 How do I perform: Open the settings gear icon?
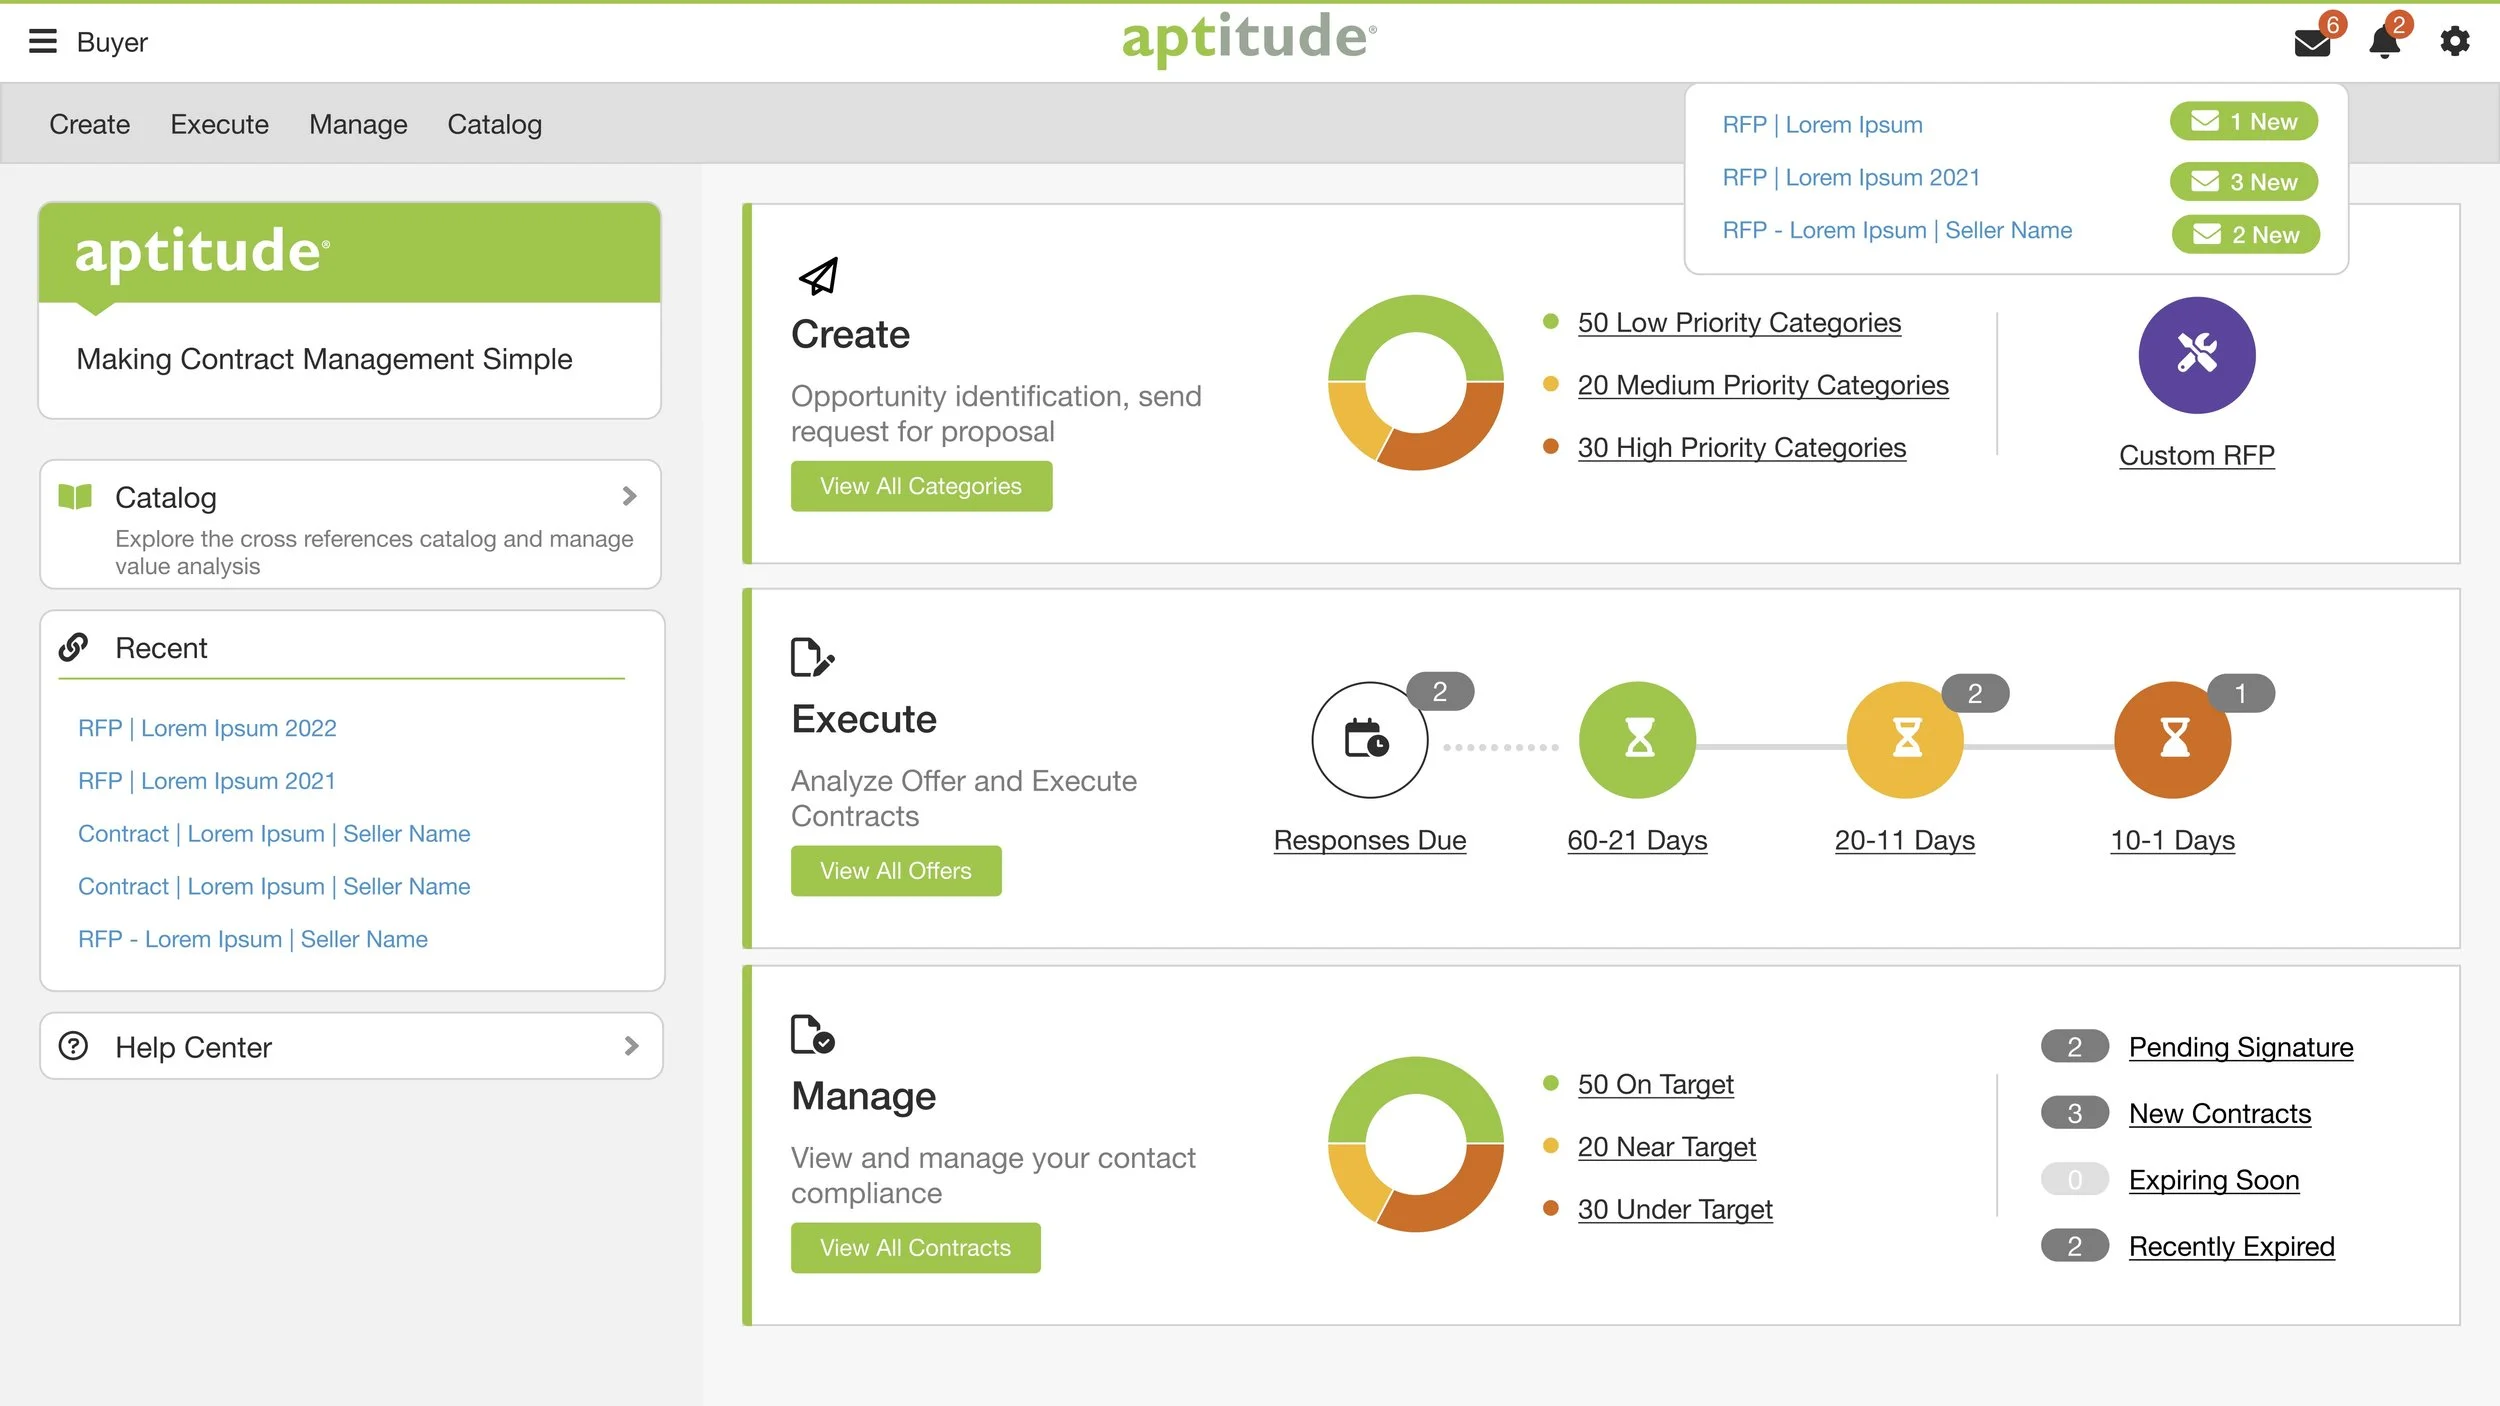[x=2455, y=42]
